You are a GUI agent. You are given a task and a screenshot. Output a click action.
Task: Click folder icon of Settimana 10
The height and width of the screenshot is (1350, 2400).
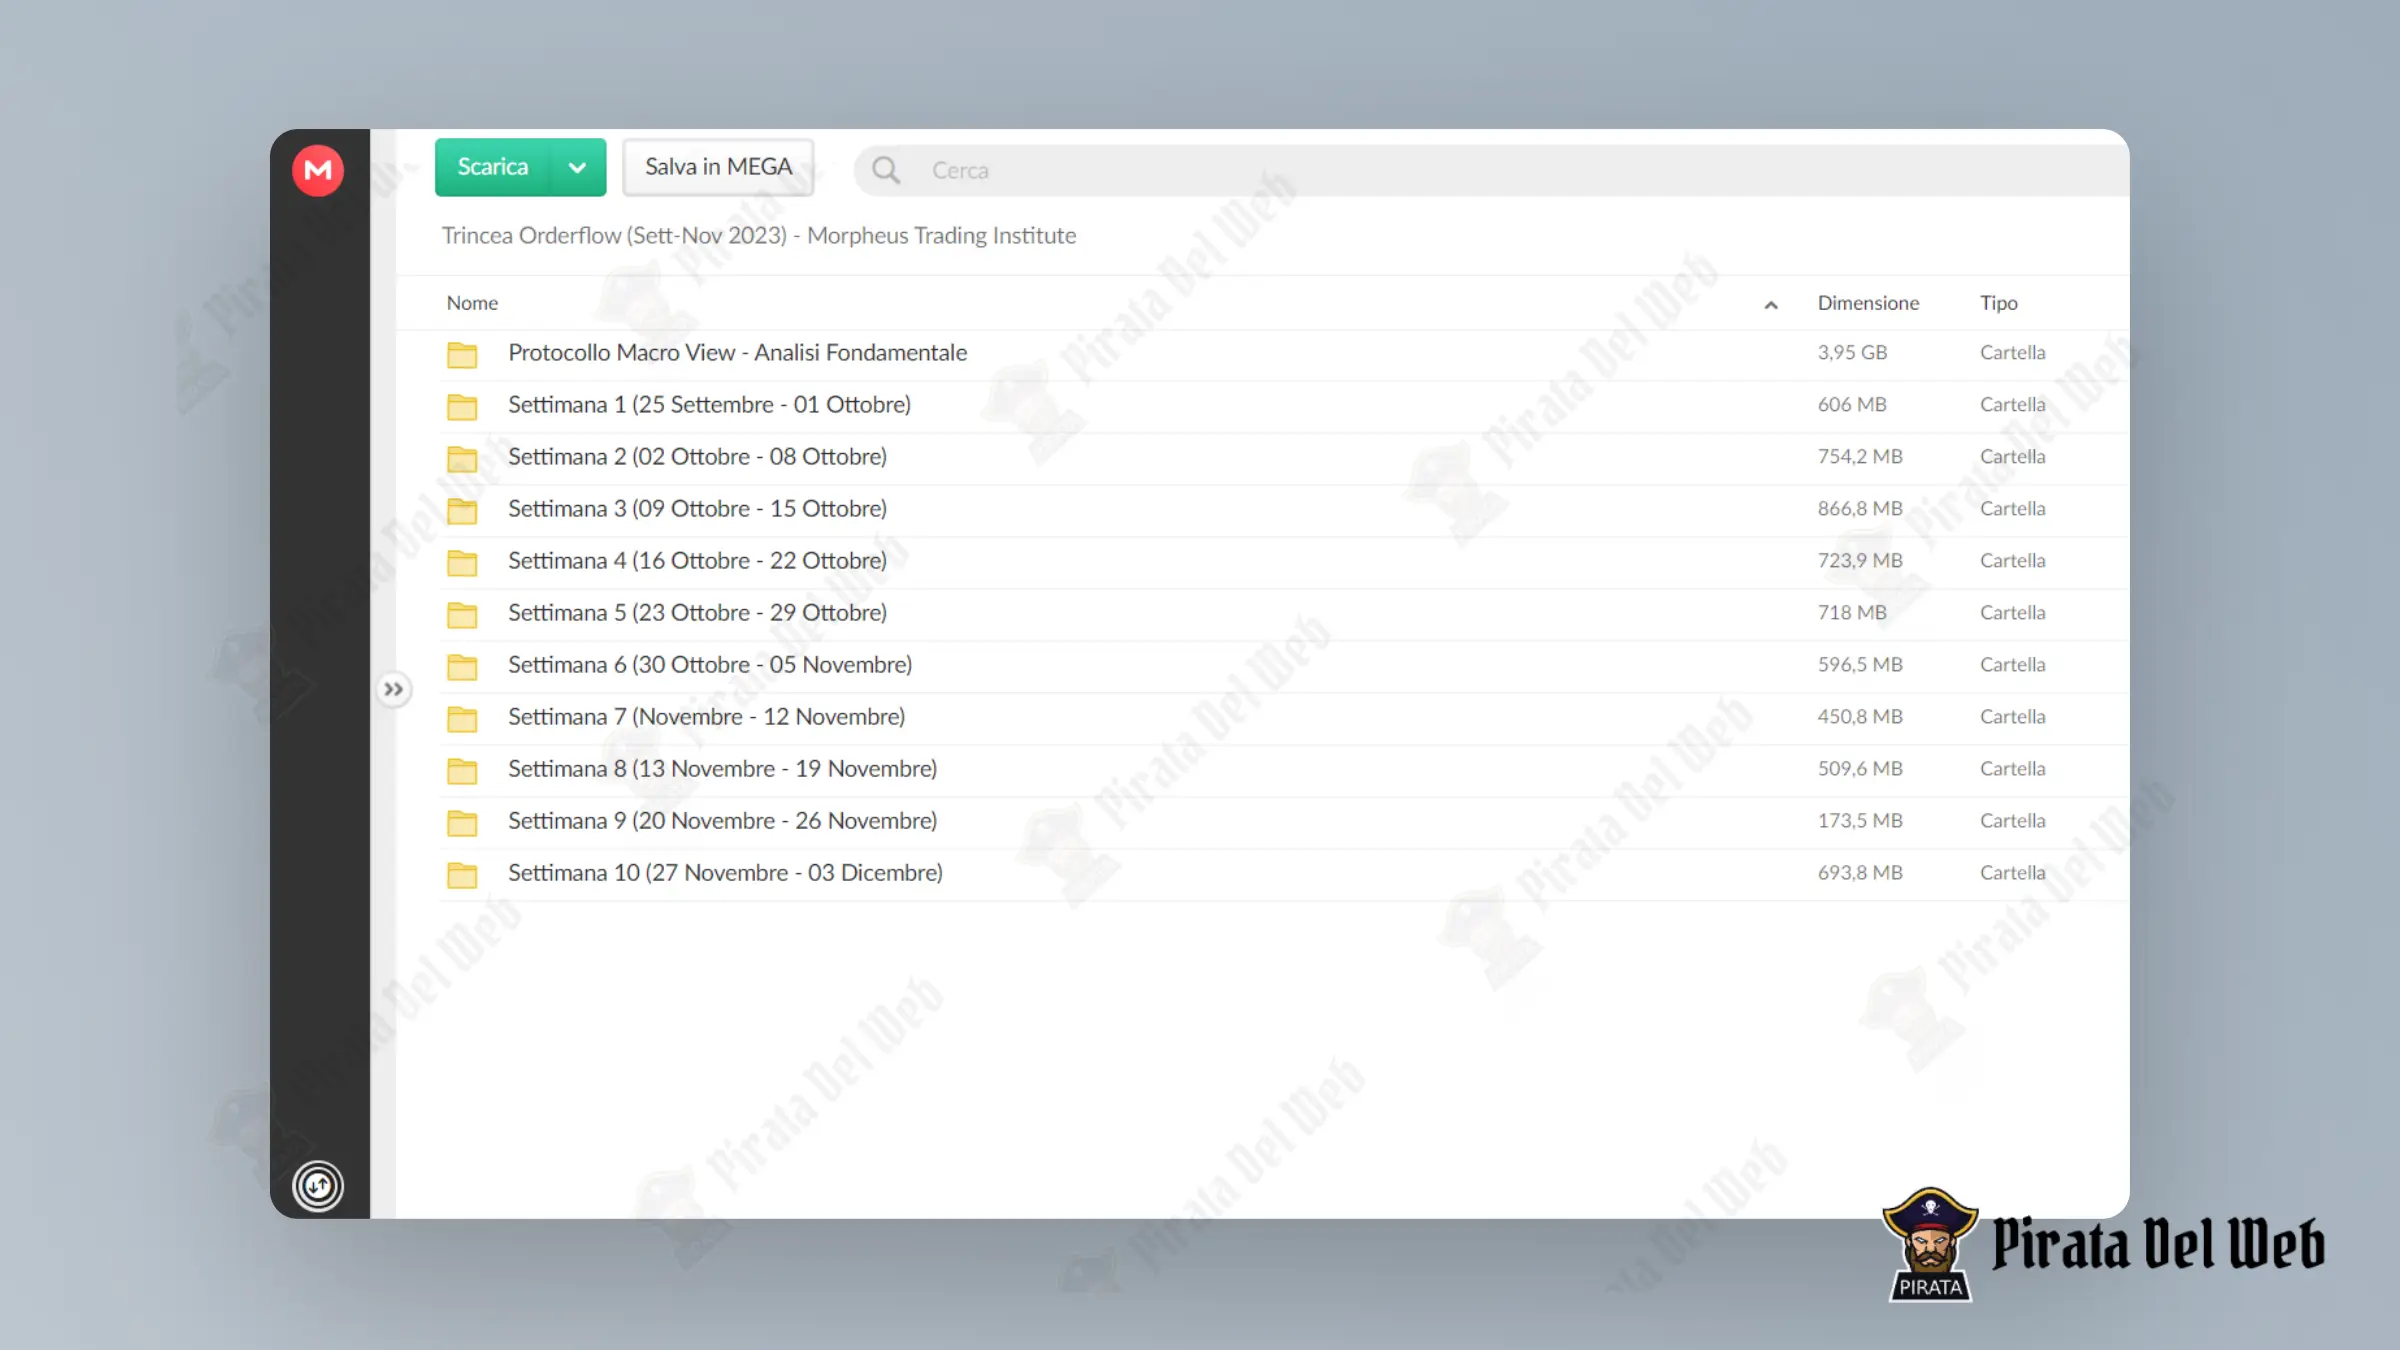point(462,874)
